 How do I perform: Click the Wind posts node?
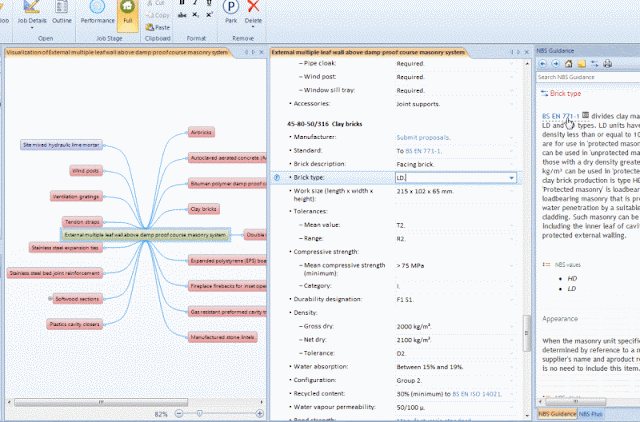[86, 171]
